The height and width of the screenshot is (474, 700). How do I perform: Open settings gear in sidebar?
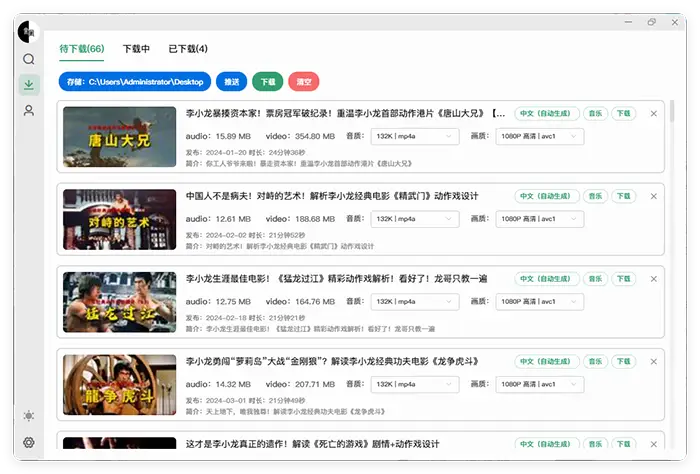click(29, 442)
